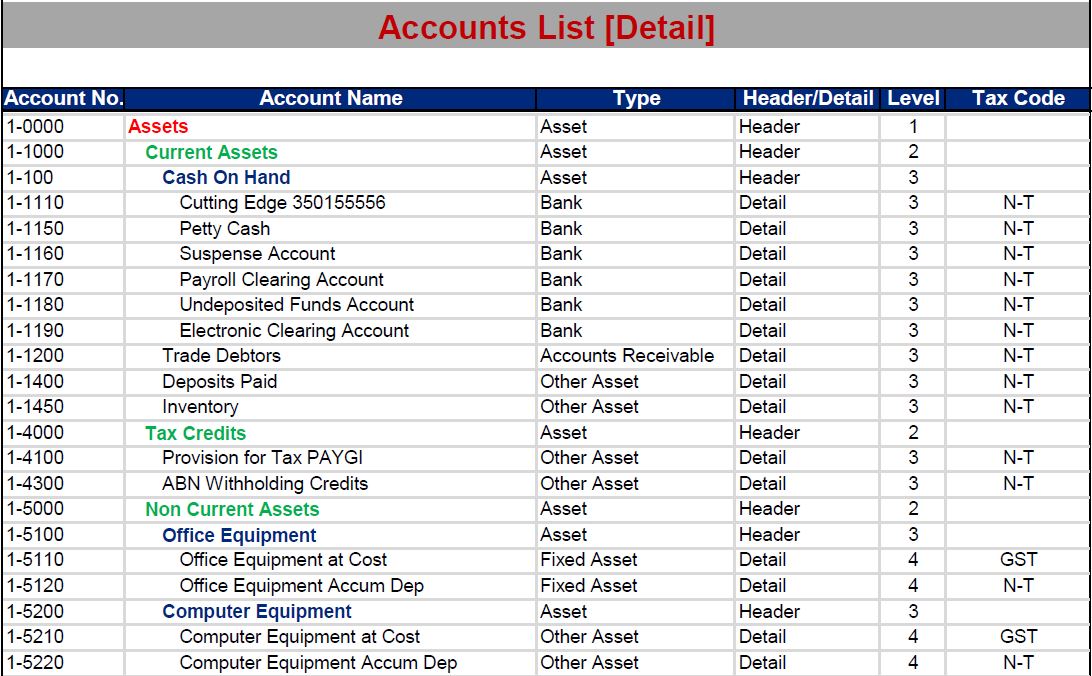
Task: Click the Cash On Hand account name
Action: [x=226, y=178]
